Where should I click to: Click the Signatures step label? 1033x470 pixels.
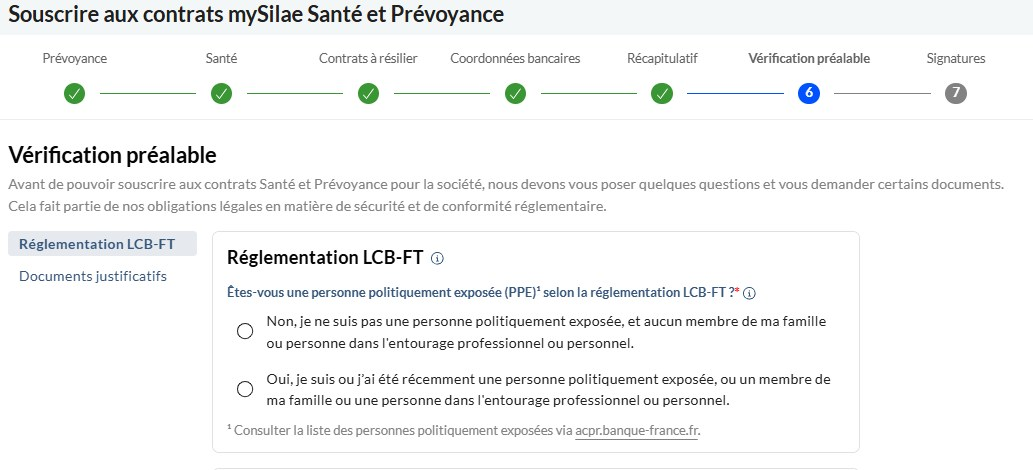coord(956,59)
